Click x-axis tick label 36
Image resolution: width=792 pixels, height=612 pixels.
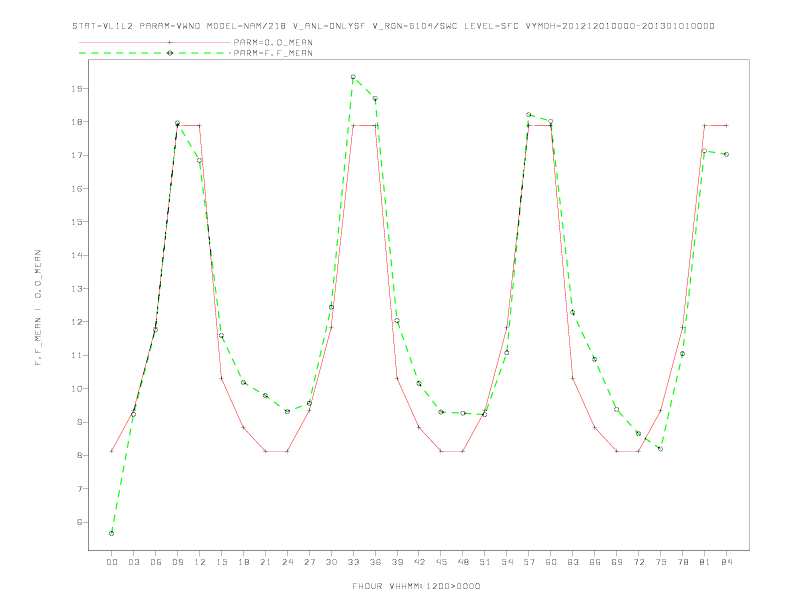pos(375,562)
